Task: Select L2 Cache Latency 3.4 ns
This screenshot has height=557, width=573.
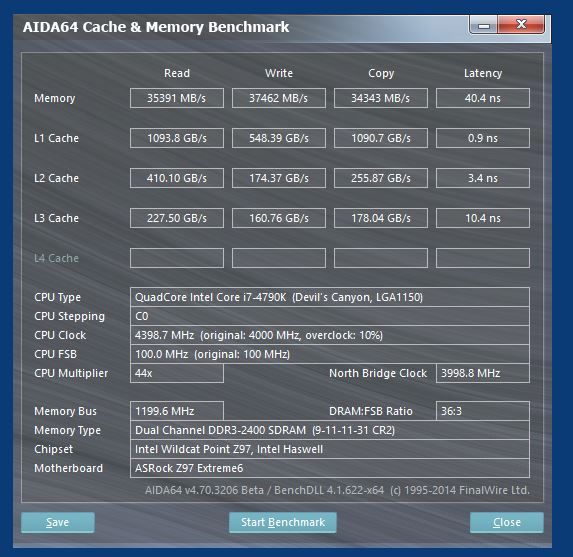Action: coord(483,178)
